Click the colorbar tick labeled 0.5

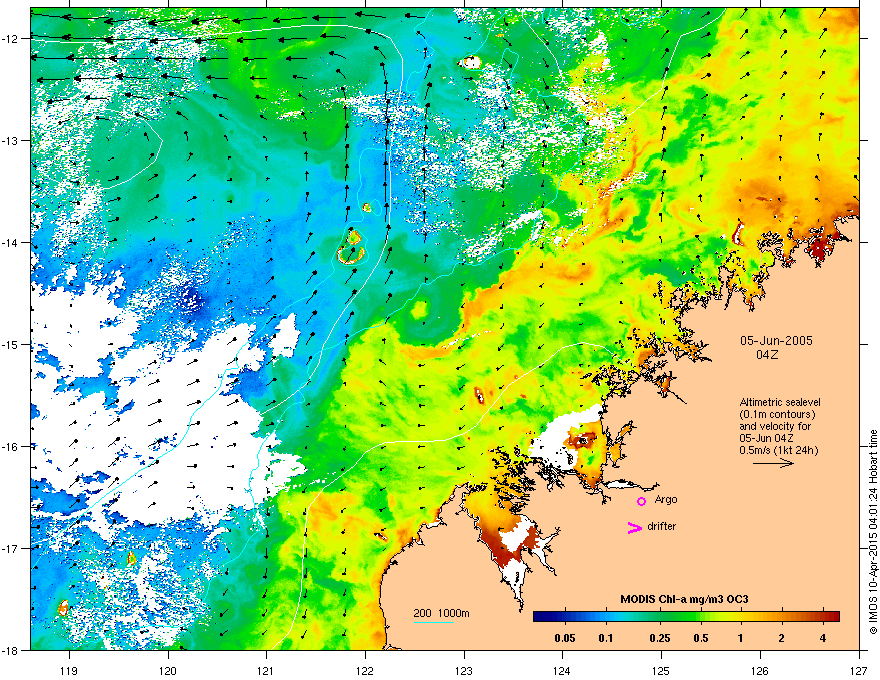(x=700, y=638)
